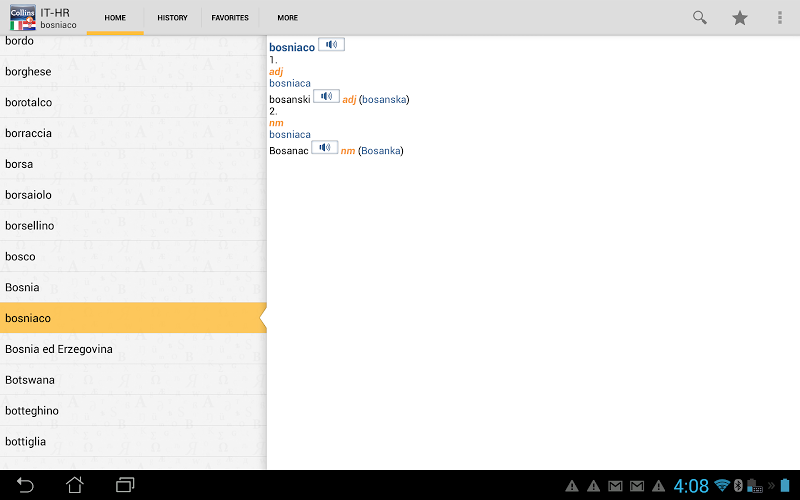
Task: Tap the Android home button
Action: [x=74, y=485]
